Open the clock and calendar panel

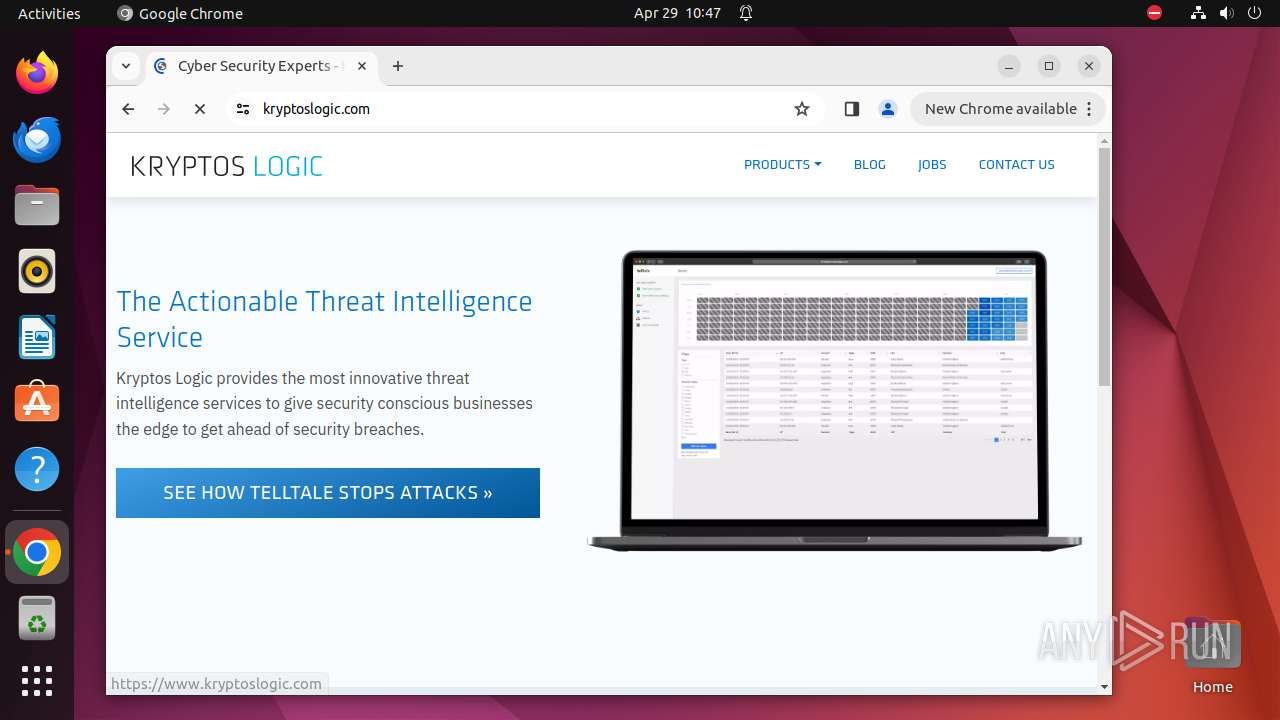[677, 13]
